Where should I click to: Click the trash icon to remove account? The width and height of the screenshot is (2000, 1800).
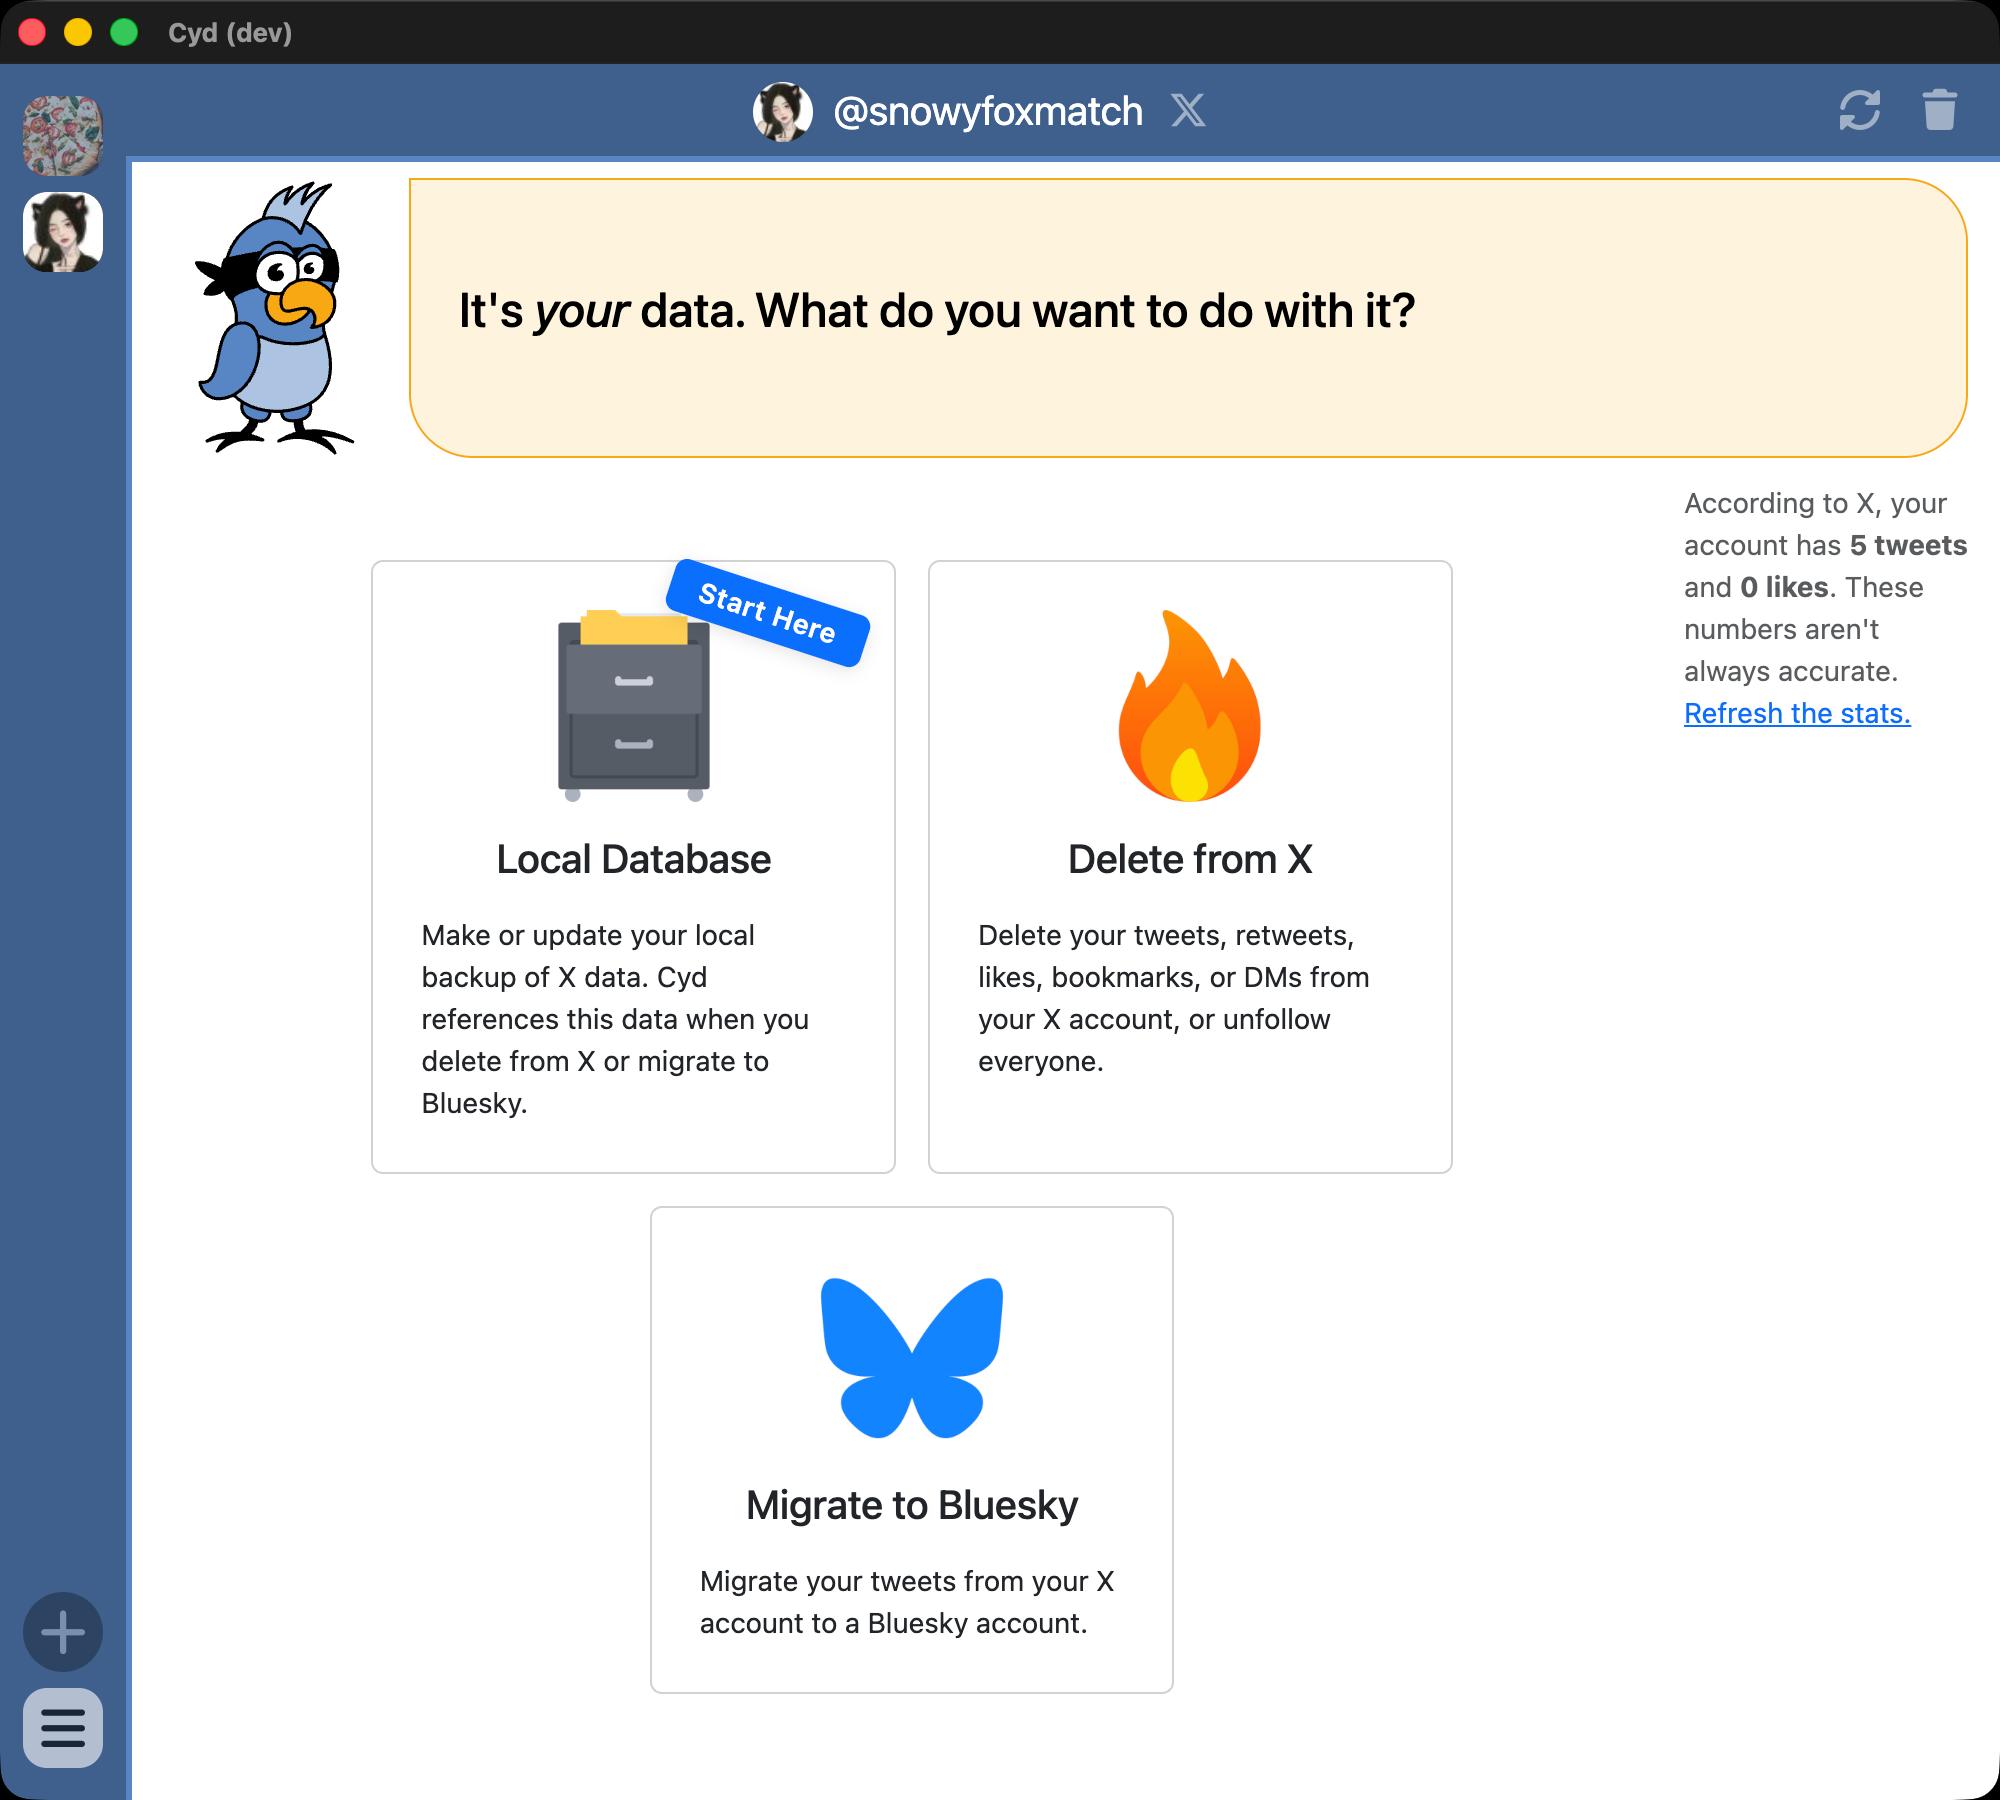point(1939,110)
